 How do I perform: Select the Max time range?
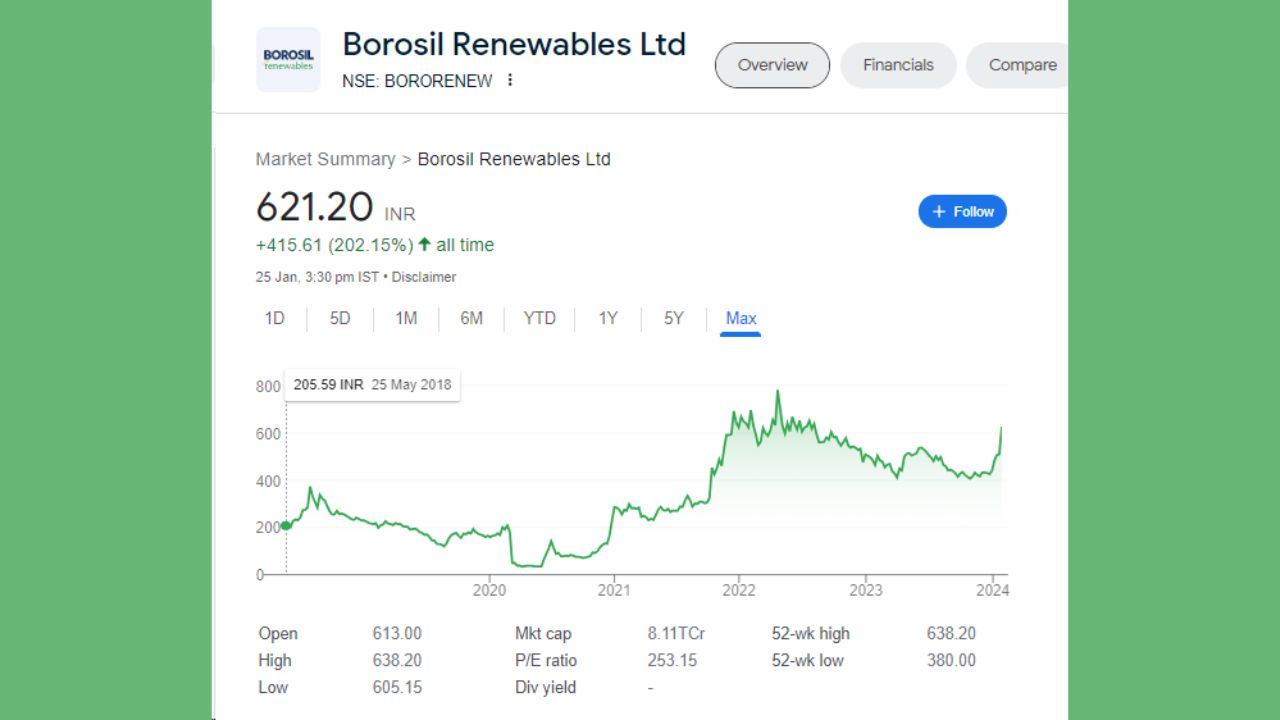[x=741, y=318]
